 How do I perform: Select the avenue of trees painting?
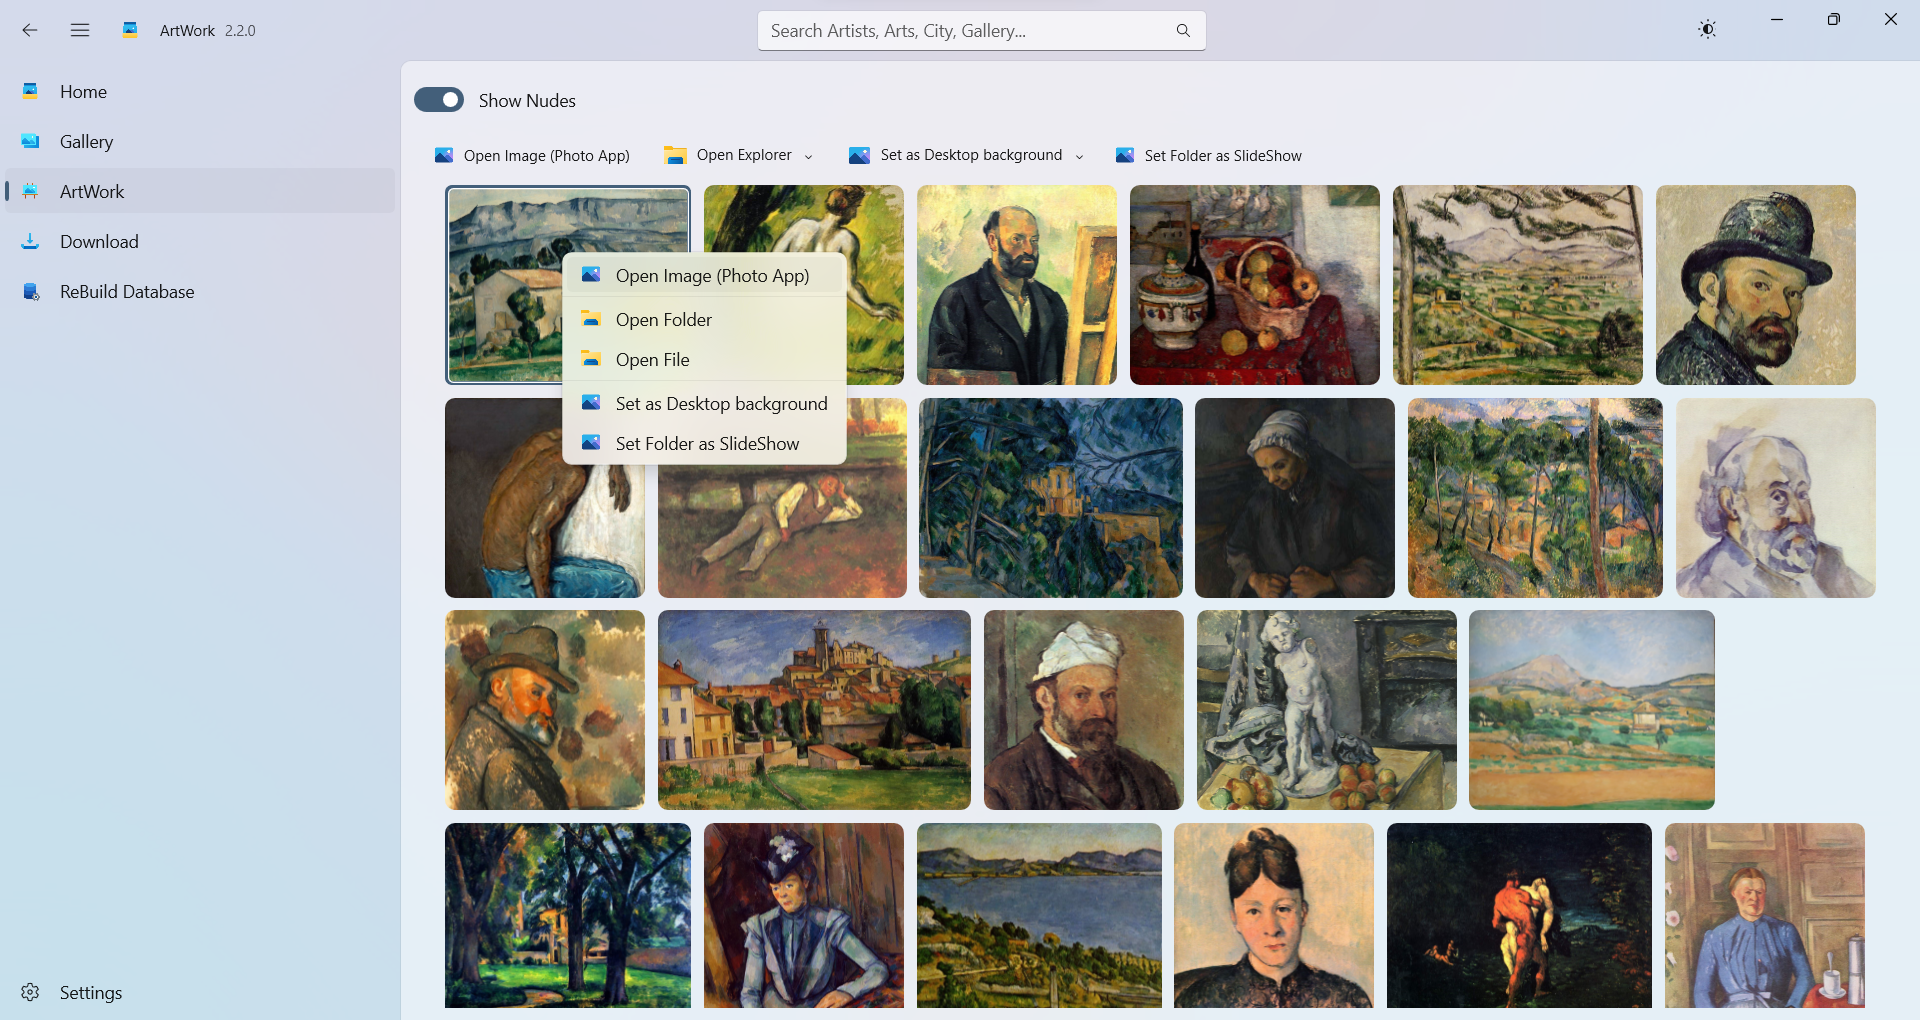pos(568,915)
